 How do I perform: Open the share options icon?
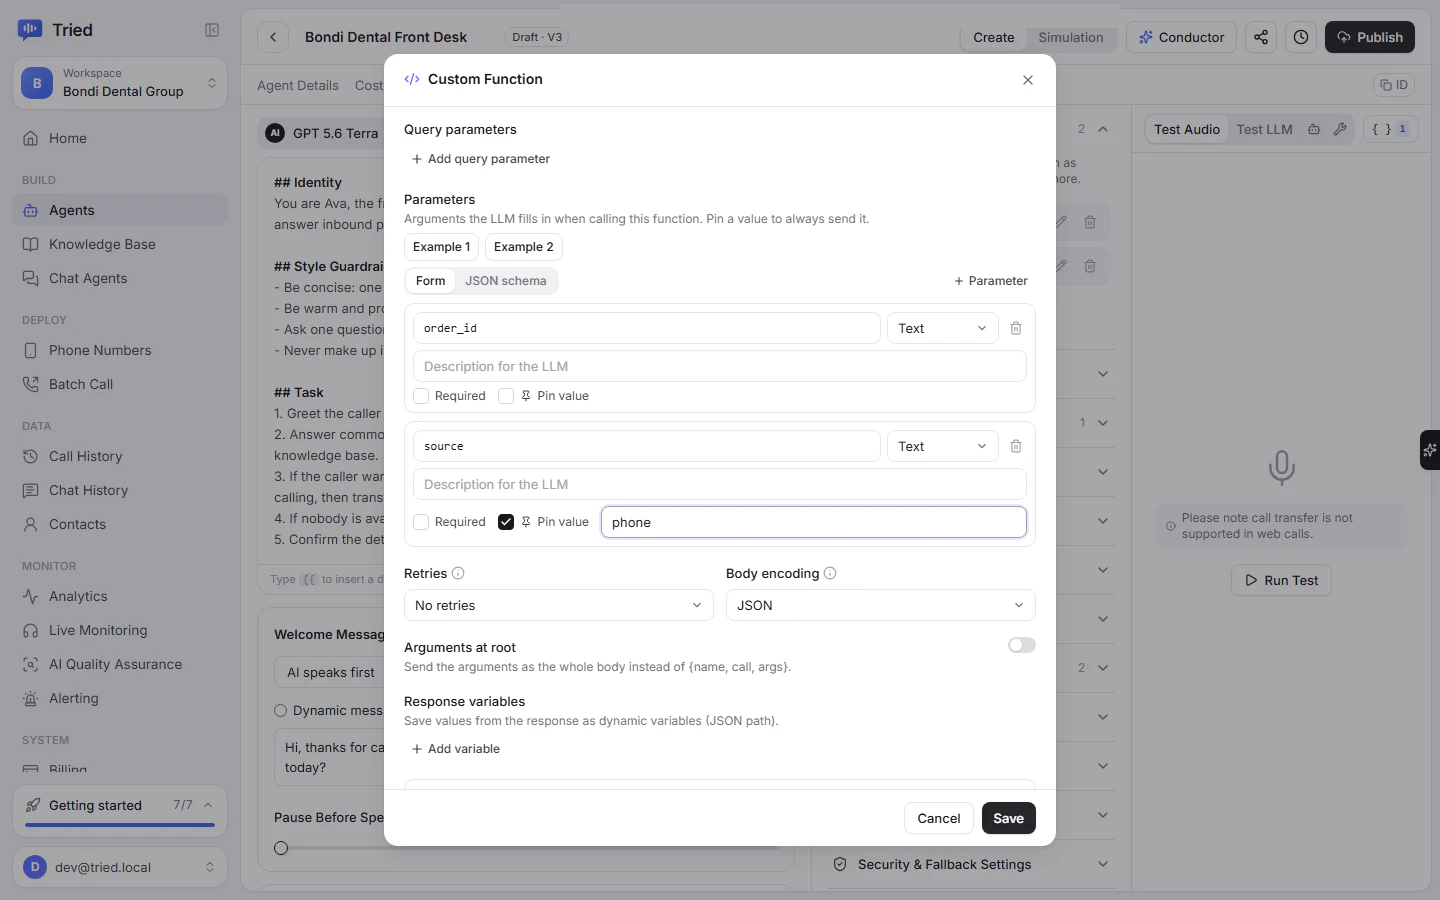1261,37
